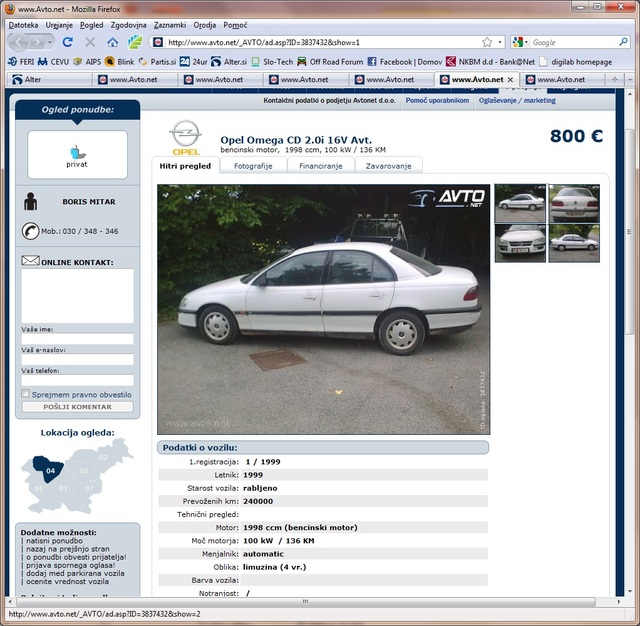The image size is (640, 626).
Task: Click region 04 on the Slovenia map
Action: (48, 469)
